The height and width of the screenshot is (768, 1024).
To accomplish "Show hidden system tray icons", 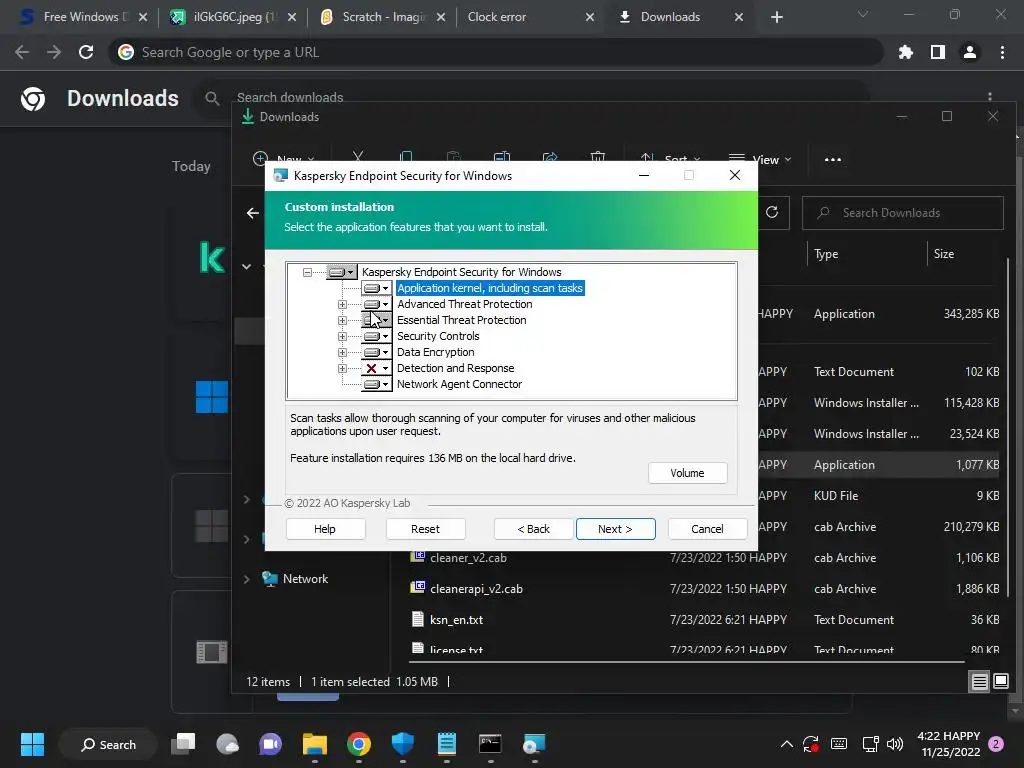I will pos(787,744).
